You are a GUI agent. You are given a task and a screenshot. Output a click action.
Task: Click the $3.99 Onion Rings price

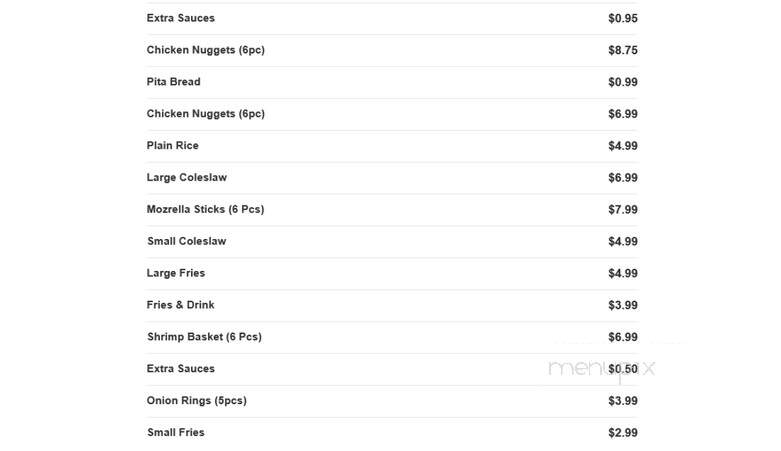(x=623, y=401)
